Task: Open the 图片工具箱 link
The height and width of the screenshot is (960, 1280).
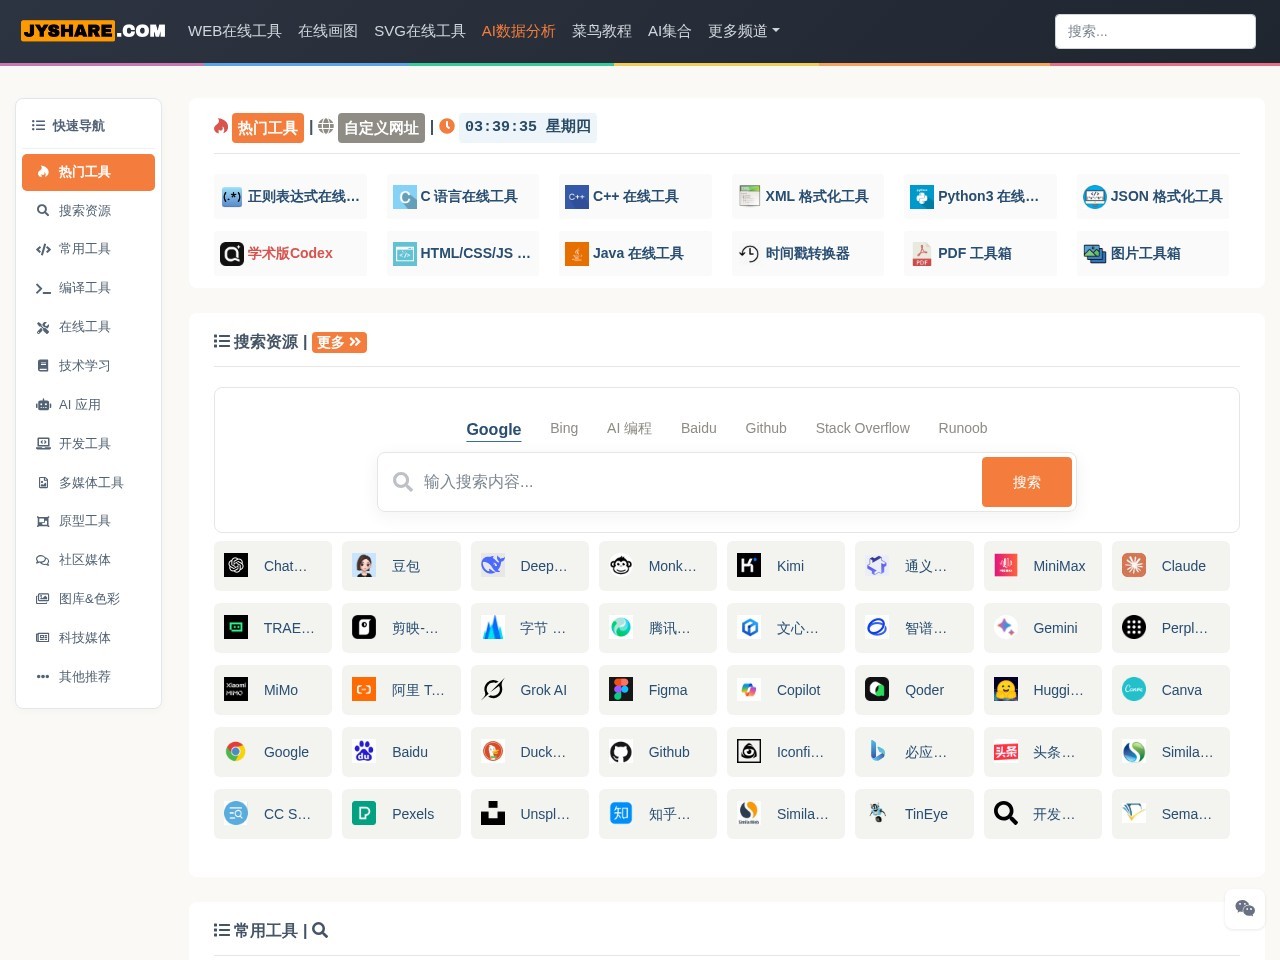Action: point(1153,253)
